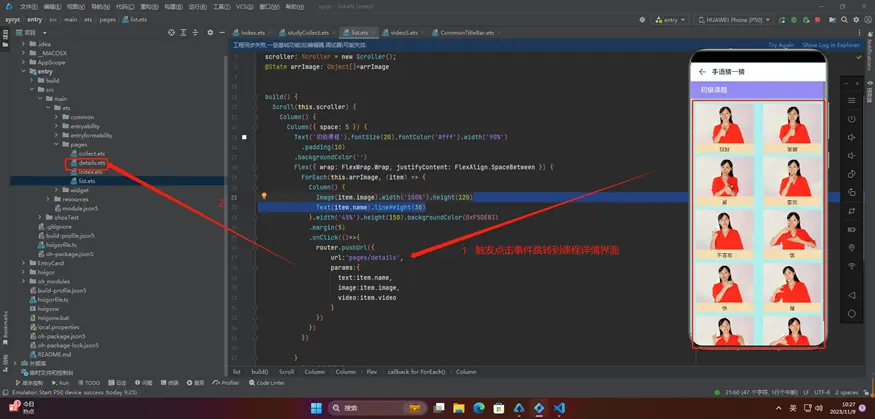The width and height of the screenshot is (875, 419).
Task: Open IDE settings gear at top right
Action: (x=856, y=20)
